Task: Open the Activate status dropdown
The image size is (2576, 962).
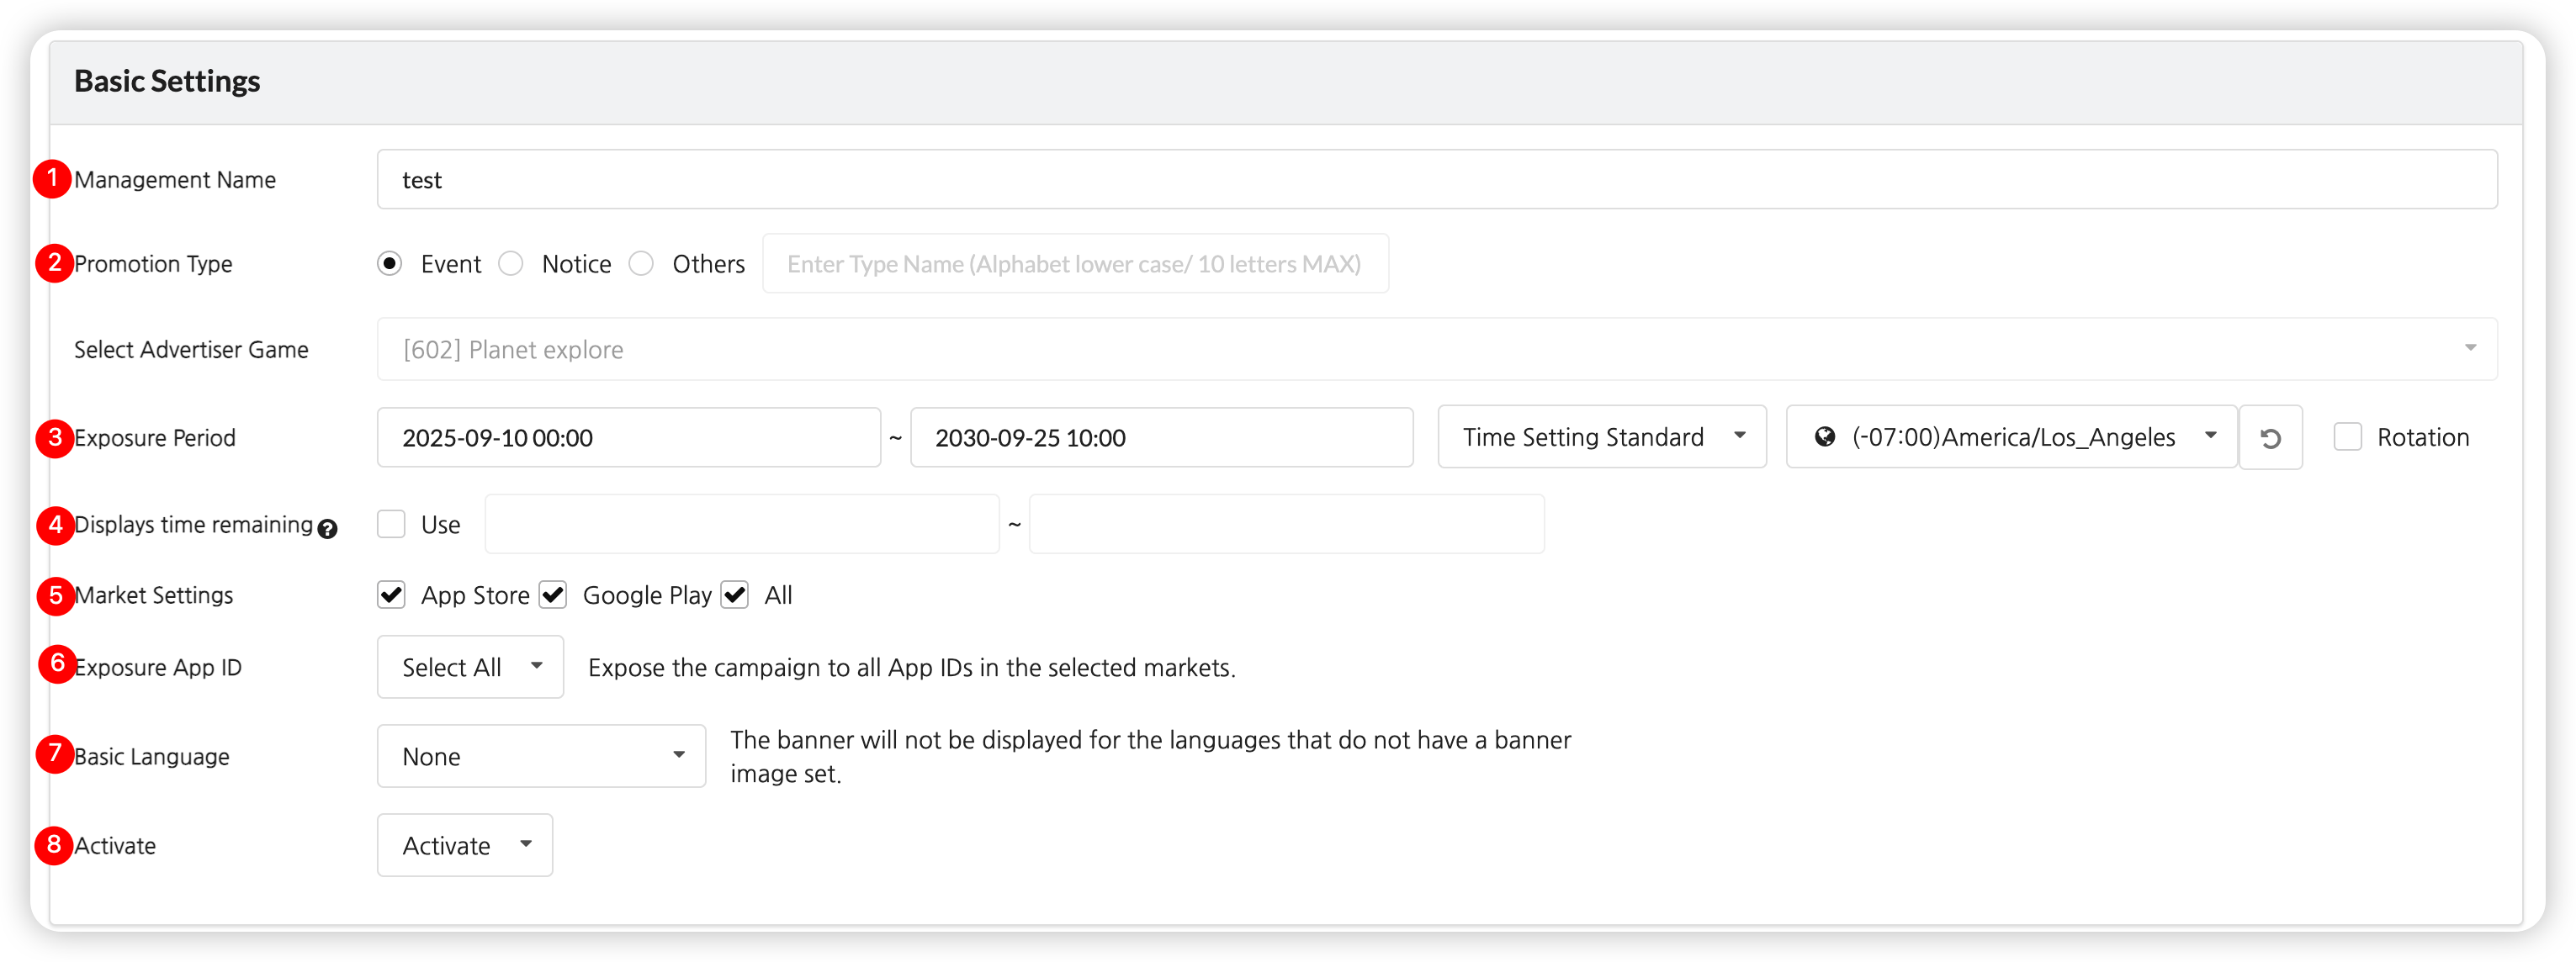Action: pyautogui.click(x=465, y=845)
